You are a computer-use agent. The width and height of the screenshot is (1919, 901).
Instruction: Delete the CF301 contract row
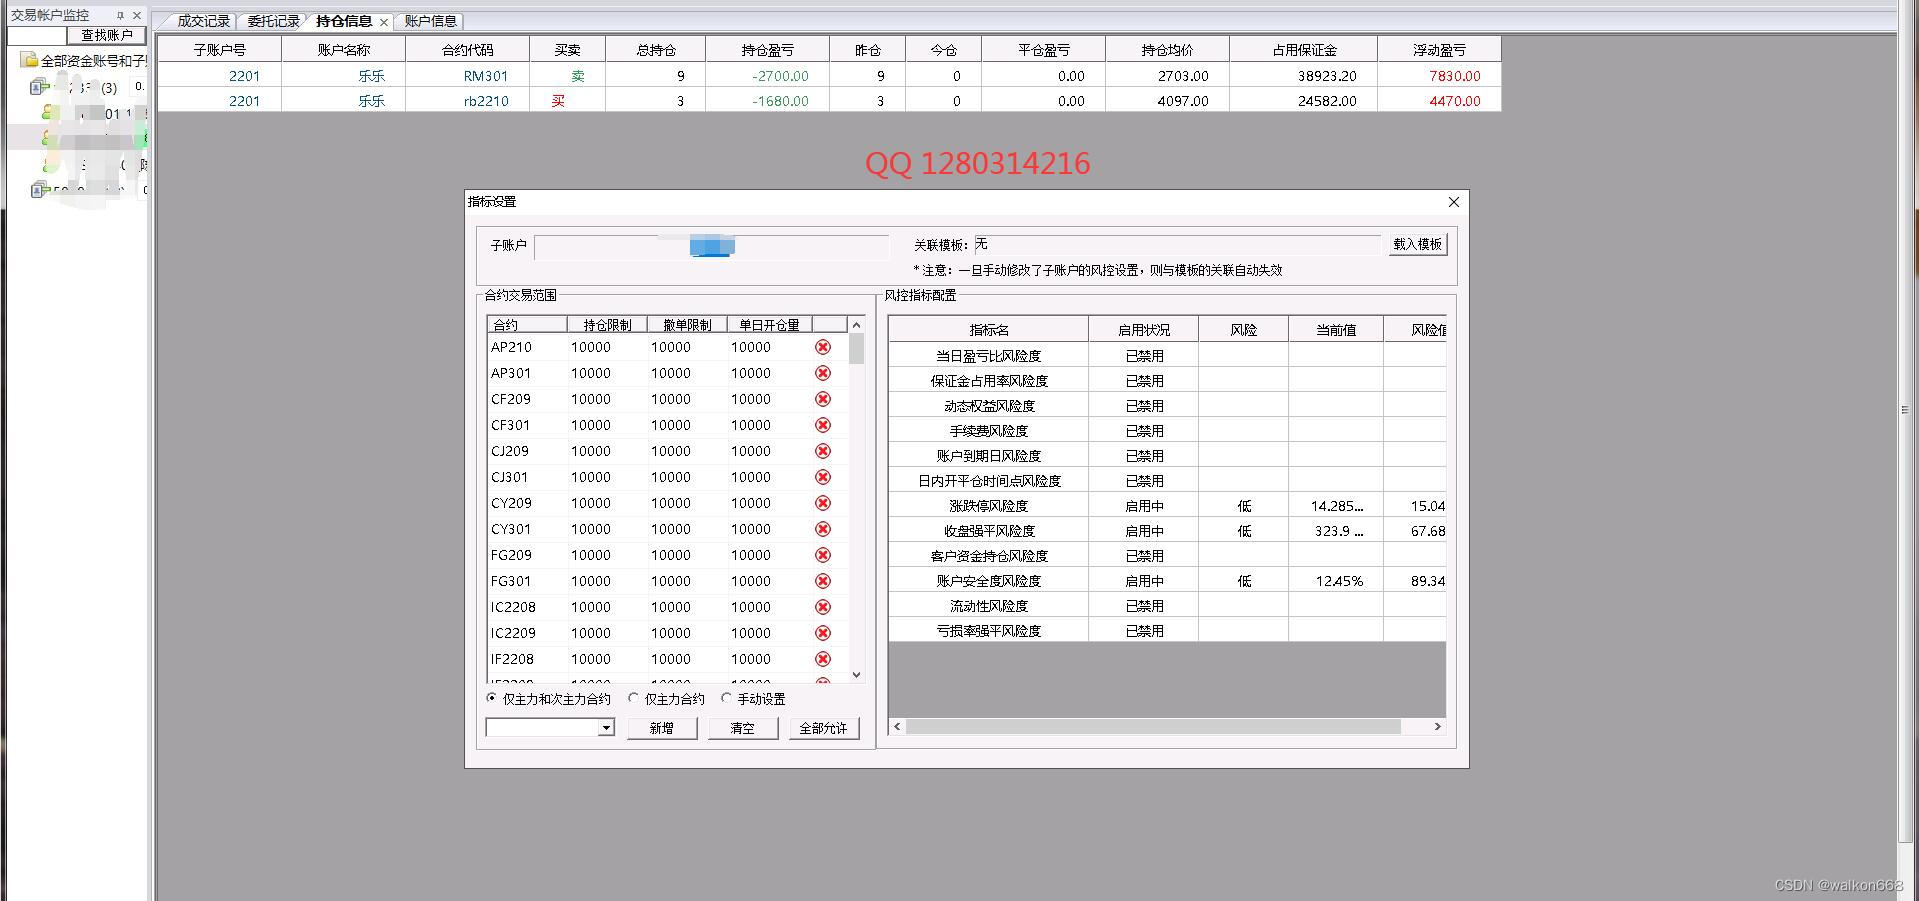click(823, 425)
